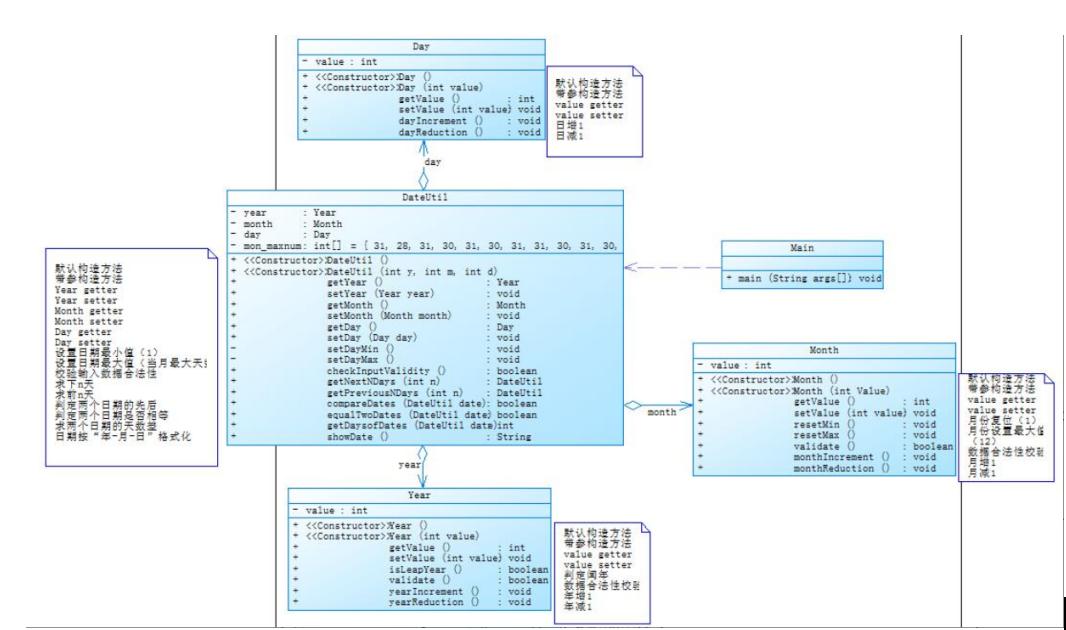Image resolution: width=1066 pixels, height=630 pixels.
Task: Click validate () method in Year class
Action: [421, 580]
